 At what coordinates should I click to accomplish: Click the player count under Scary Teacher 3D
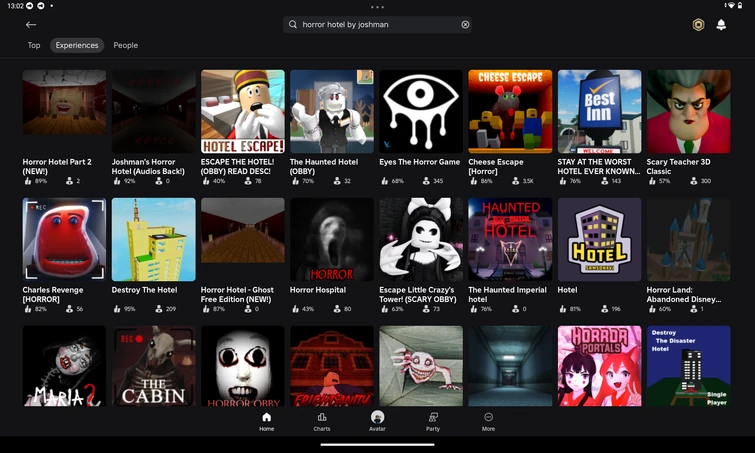pos(701,181)
